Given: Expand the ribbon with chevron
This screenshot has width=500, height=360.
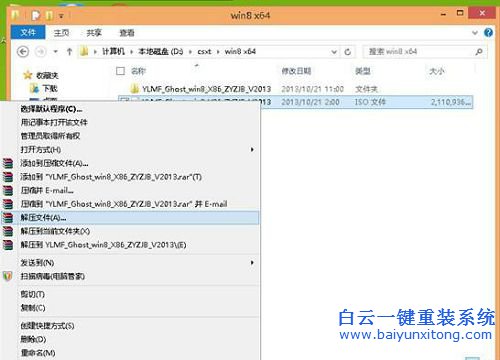Looking at the screenshot, I should click(475, 33).
